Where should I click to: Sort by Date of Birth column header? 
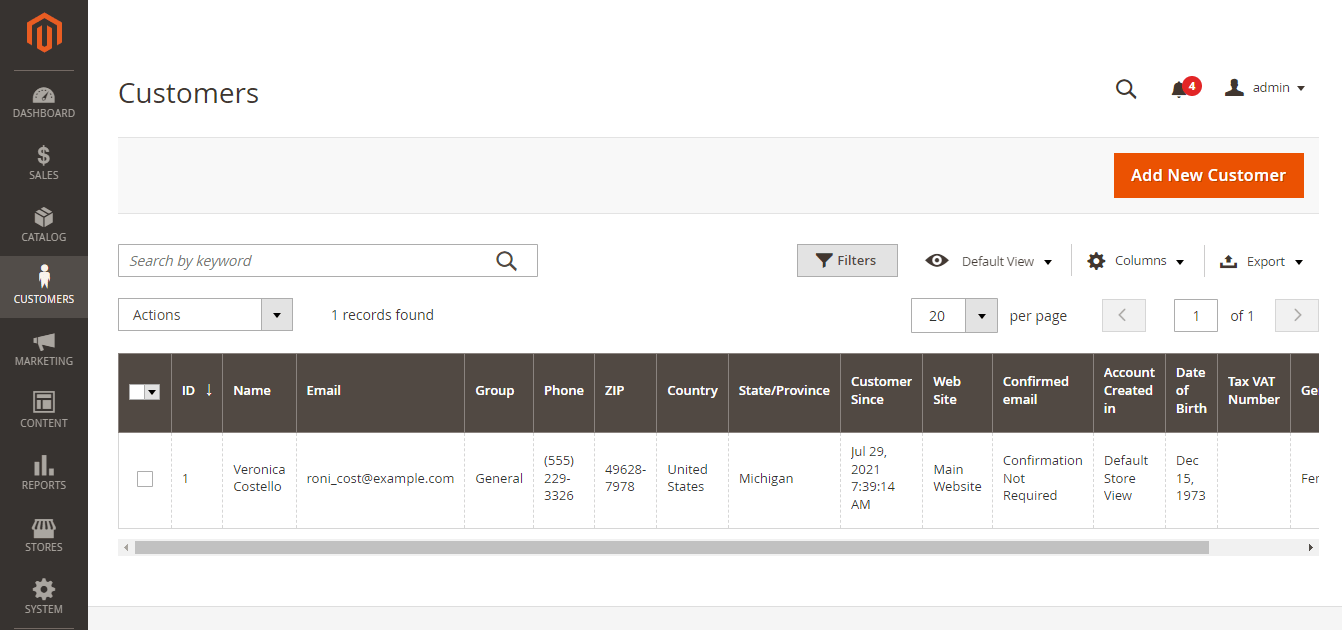point(1191,391)
